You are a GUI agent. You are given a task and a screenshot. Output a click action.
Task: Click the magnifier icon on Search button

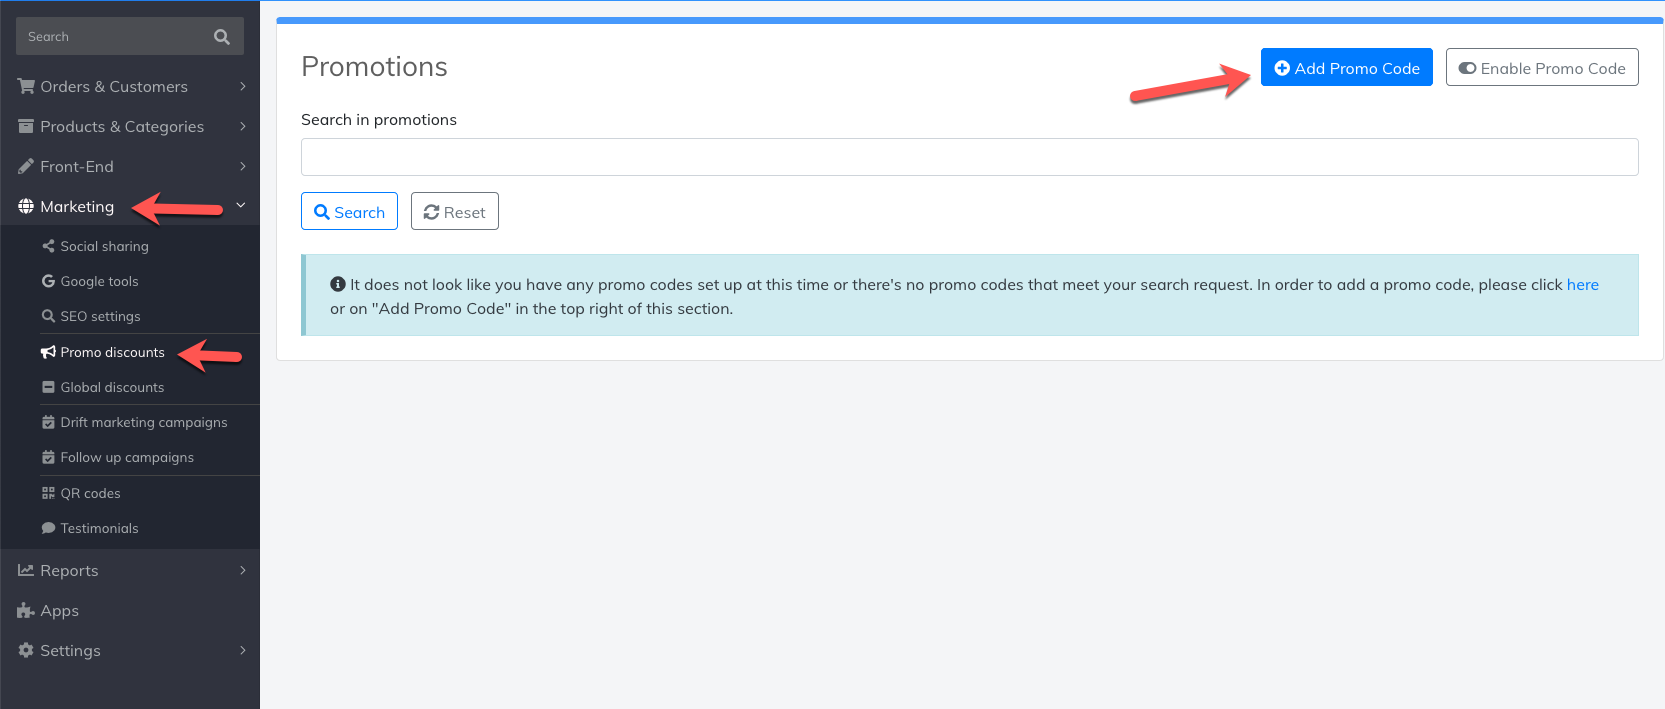tap(322, 212)
